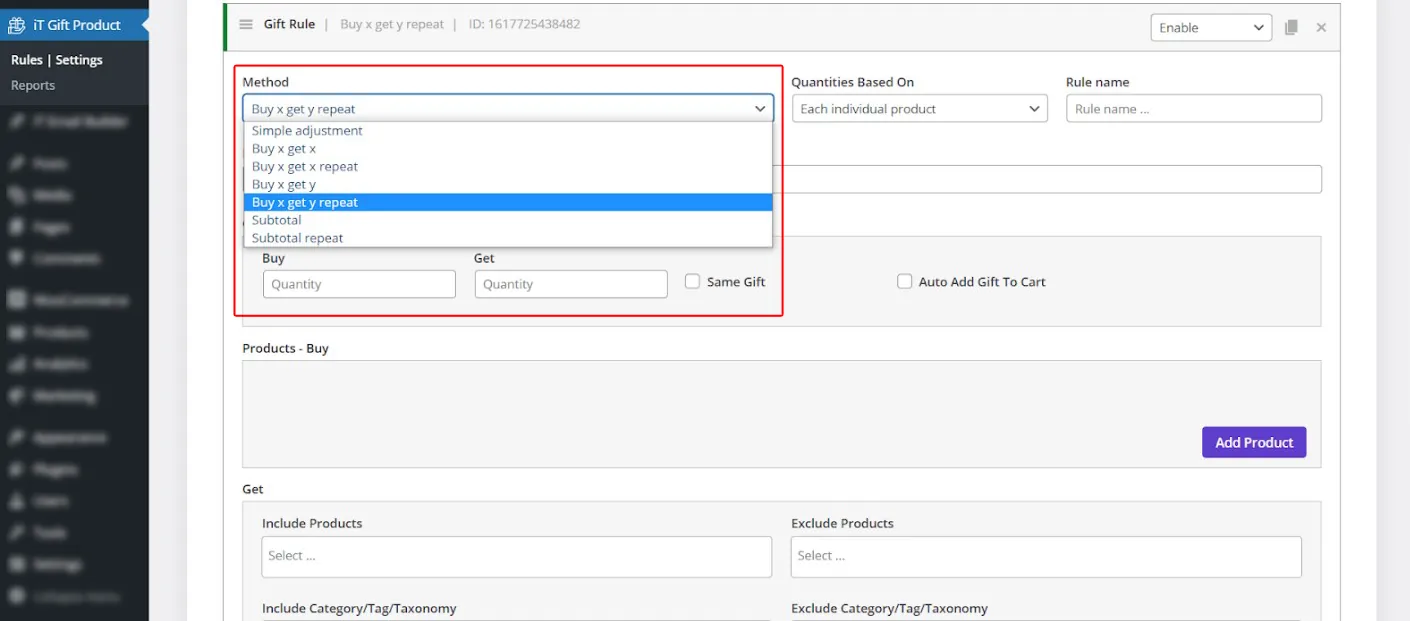
Task: Focus the Rule name input field
Action: tap(1194, 109)
